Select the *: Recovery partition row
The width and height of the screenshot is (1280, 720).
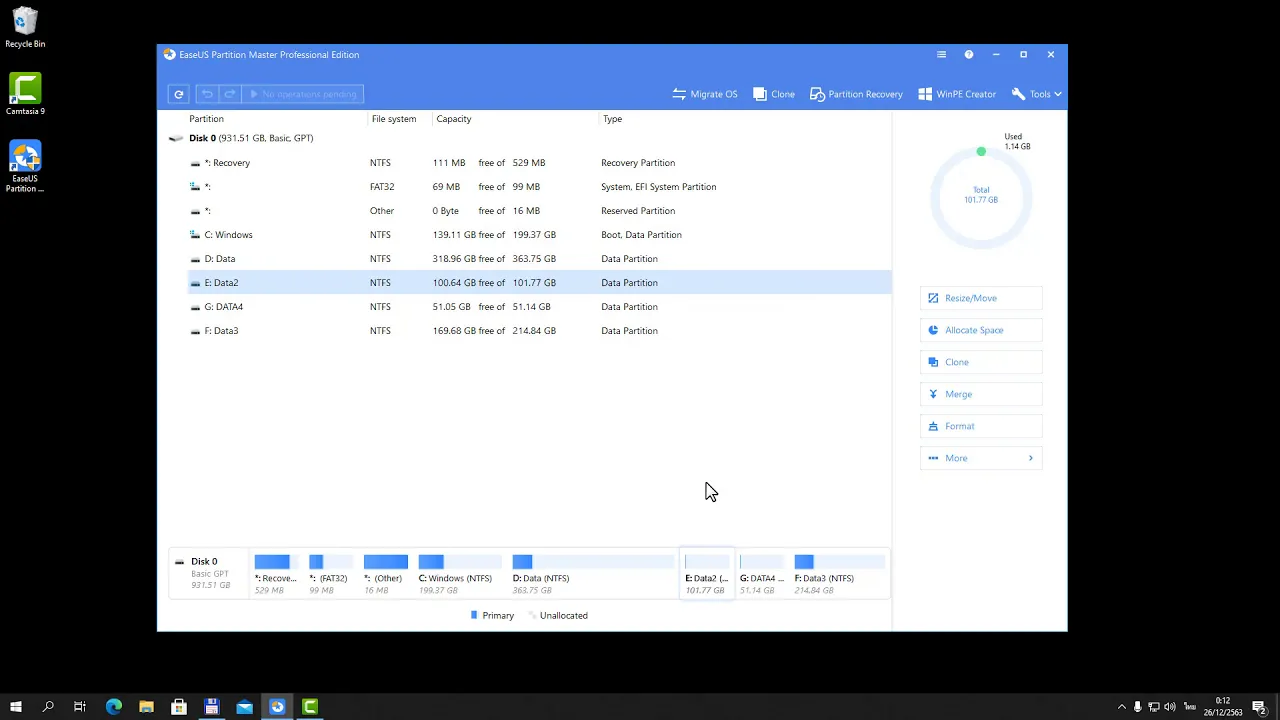pos(539,163)
